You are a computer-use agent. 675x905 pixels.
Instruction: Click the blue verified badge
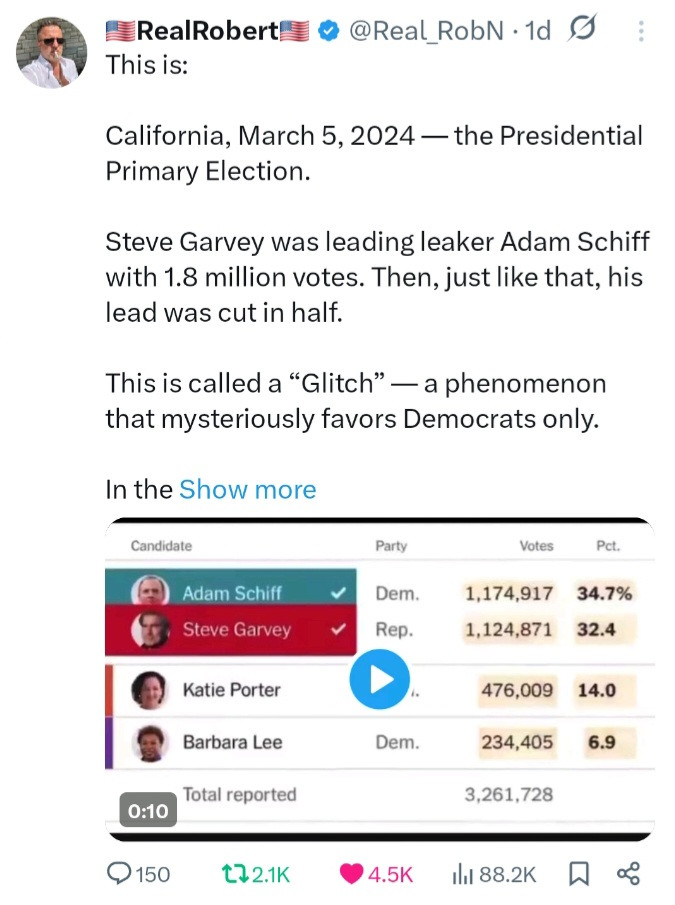[x=327, y=31]
